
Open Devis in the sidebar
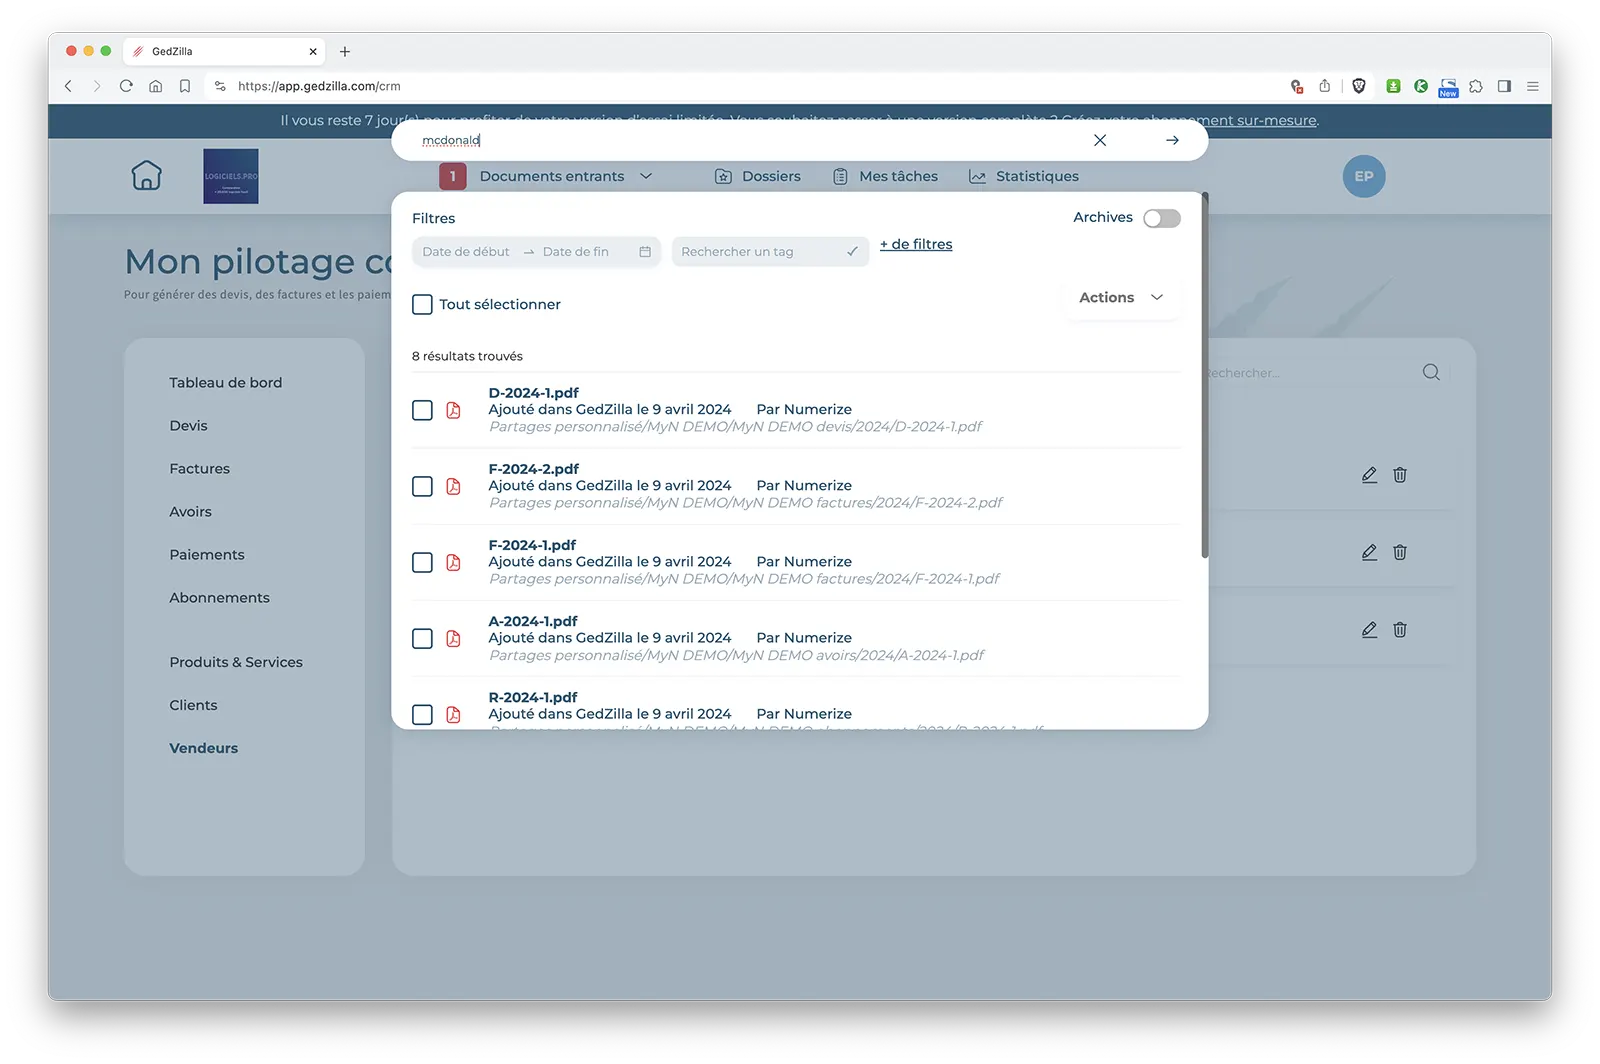[x=189, y=425]
